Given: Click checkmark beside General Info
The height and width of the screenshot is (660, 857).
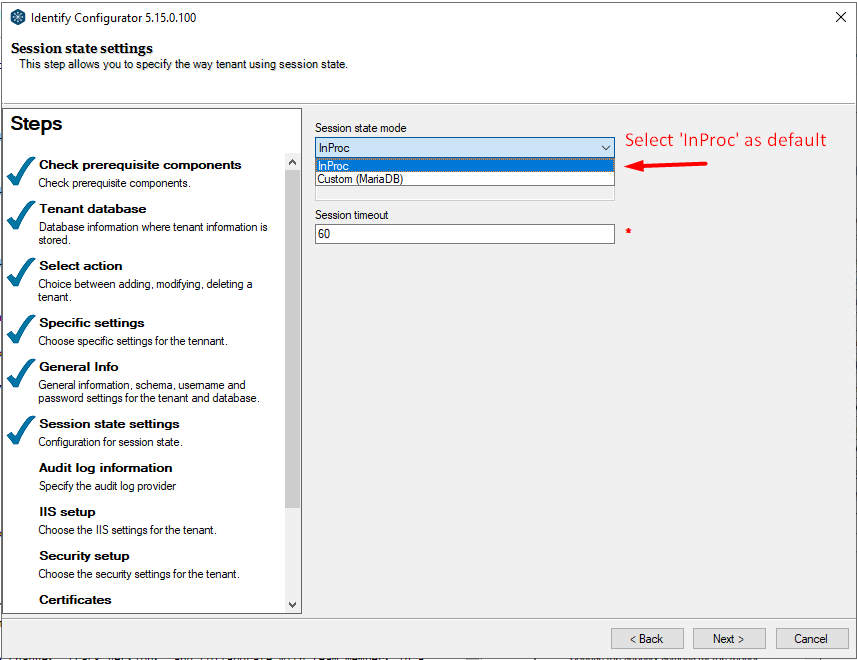Looking at the screenshot, I should (21, 373).
